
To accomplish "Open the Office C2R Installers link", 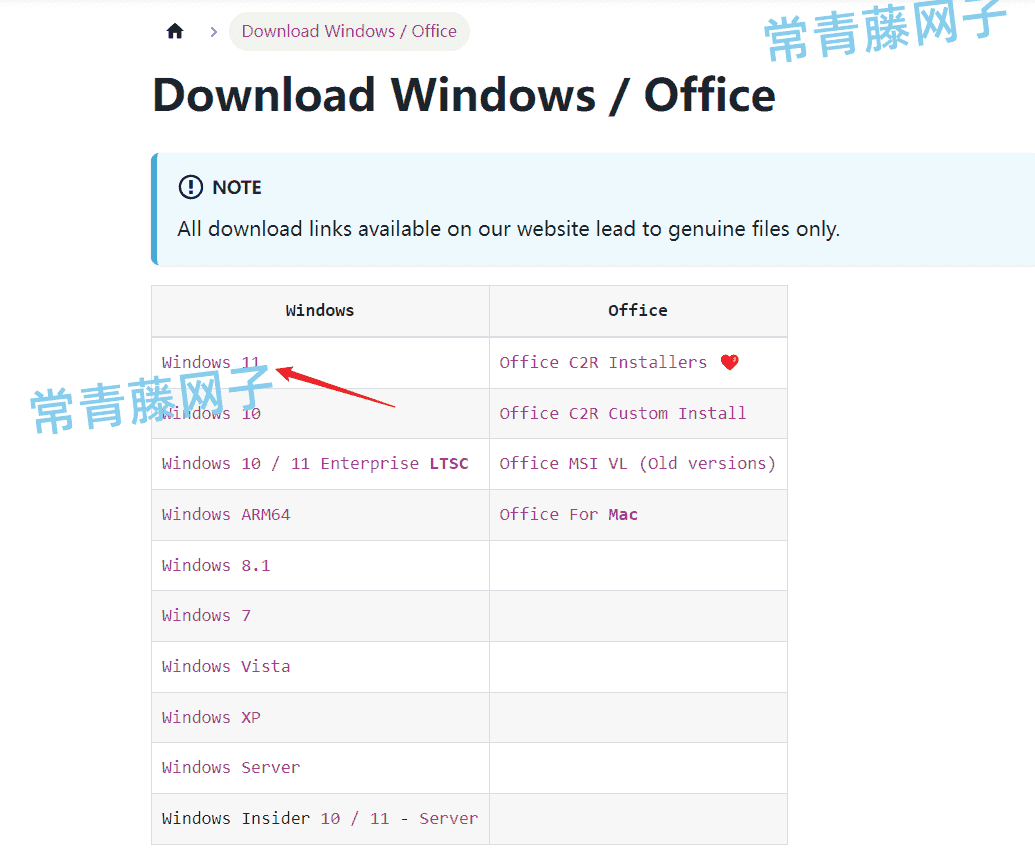I will pos(603,362).
